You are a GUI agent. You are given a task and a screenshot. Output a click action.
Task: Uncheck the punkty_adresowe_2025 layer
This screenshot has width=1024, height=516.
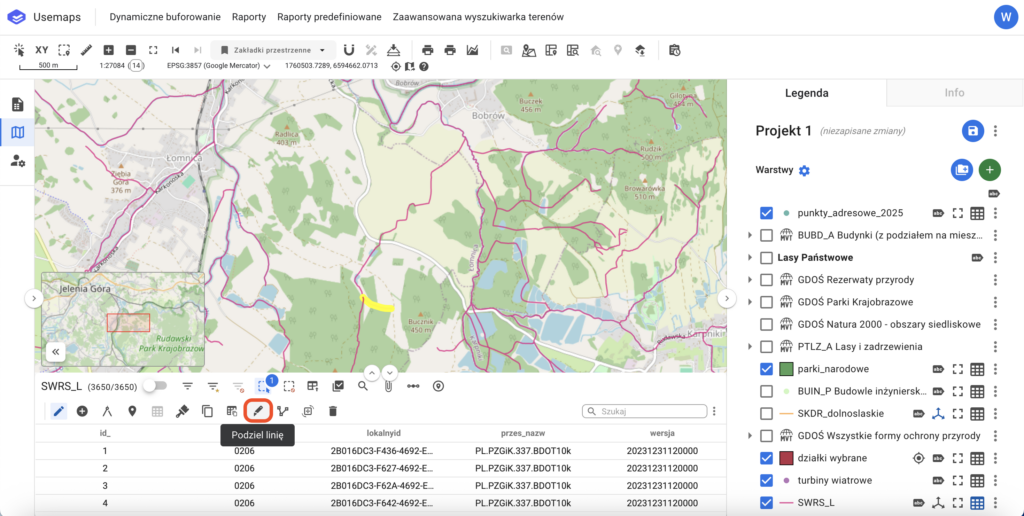(766, 213)
